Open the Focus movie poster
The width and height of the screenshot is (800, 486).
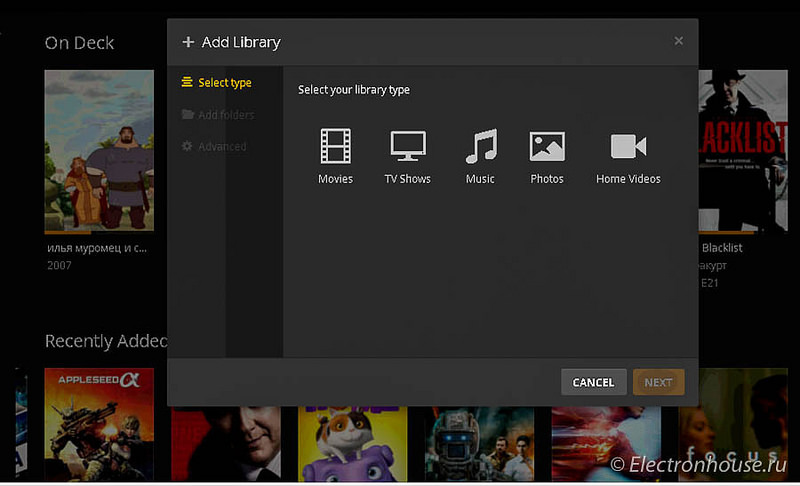(x=733, y=424)
